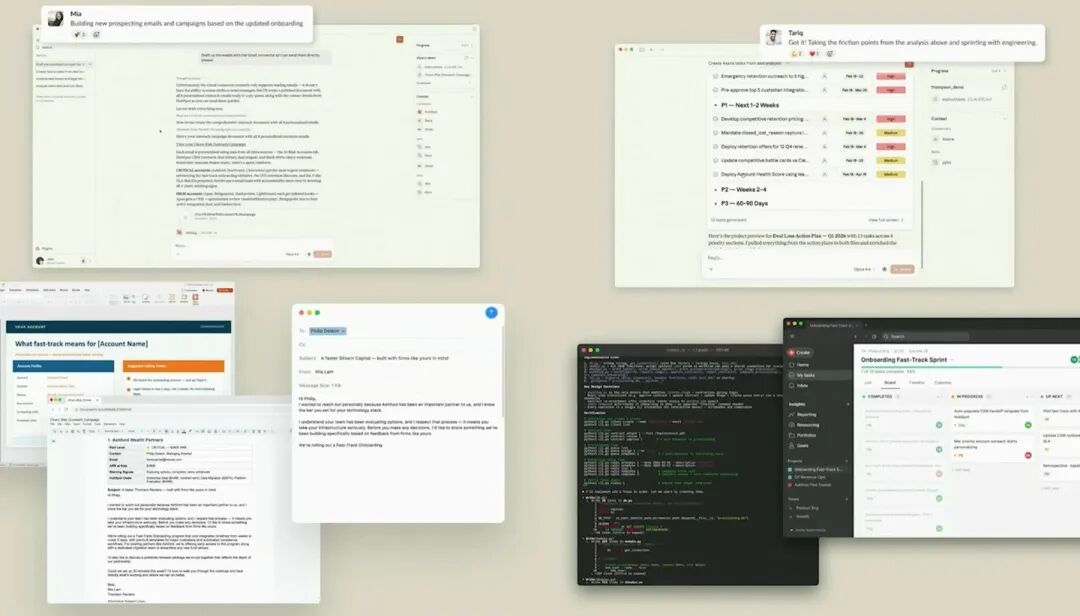Click View full screen link
The width and height of the screenshot is (1080, 616).
[x=884, y=219]
